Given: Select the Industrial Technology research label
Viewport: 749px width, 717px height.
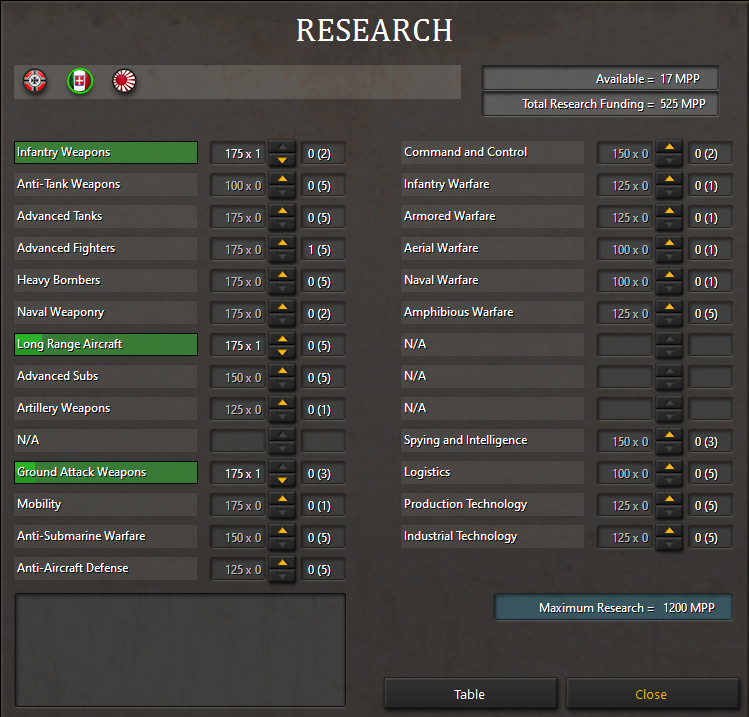Looking at the screenshot, I should tap(492, 536).
